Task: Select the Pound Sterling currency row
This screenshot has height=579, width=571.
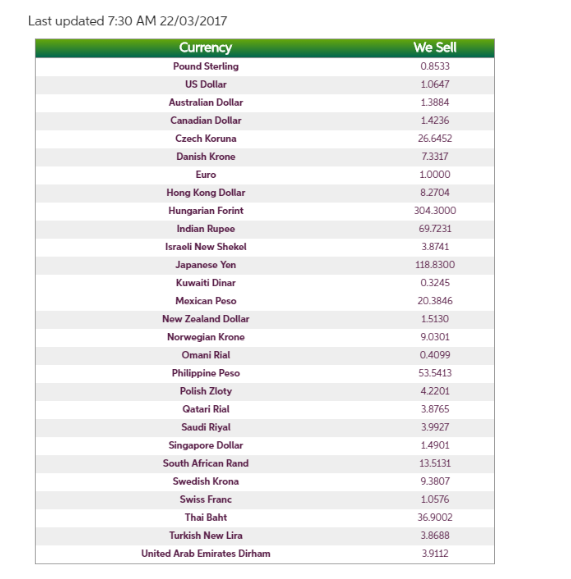Action: click(265, 66)
